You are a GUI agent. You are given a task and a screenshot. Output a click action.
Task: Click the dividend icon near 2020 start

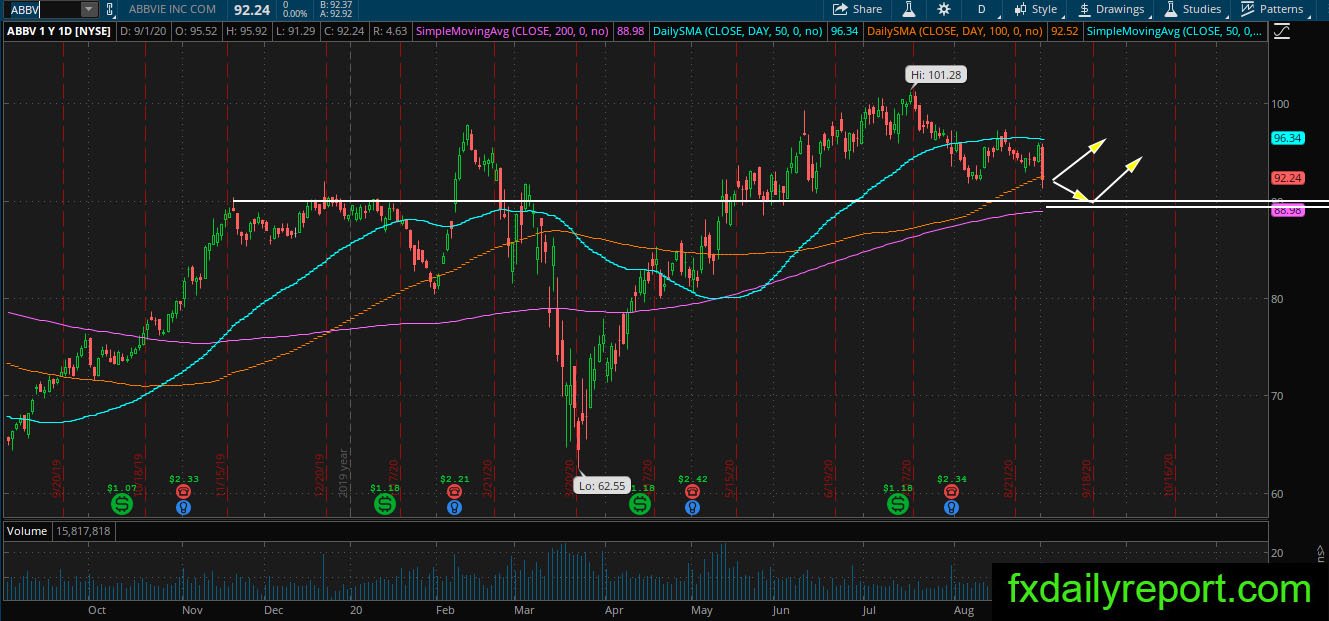385,505
